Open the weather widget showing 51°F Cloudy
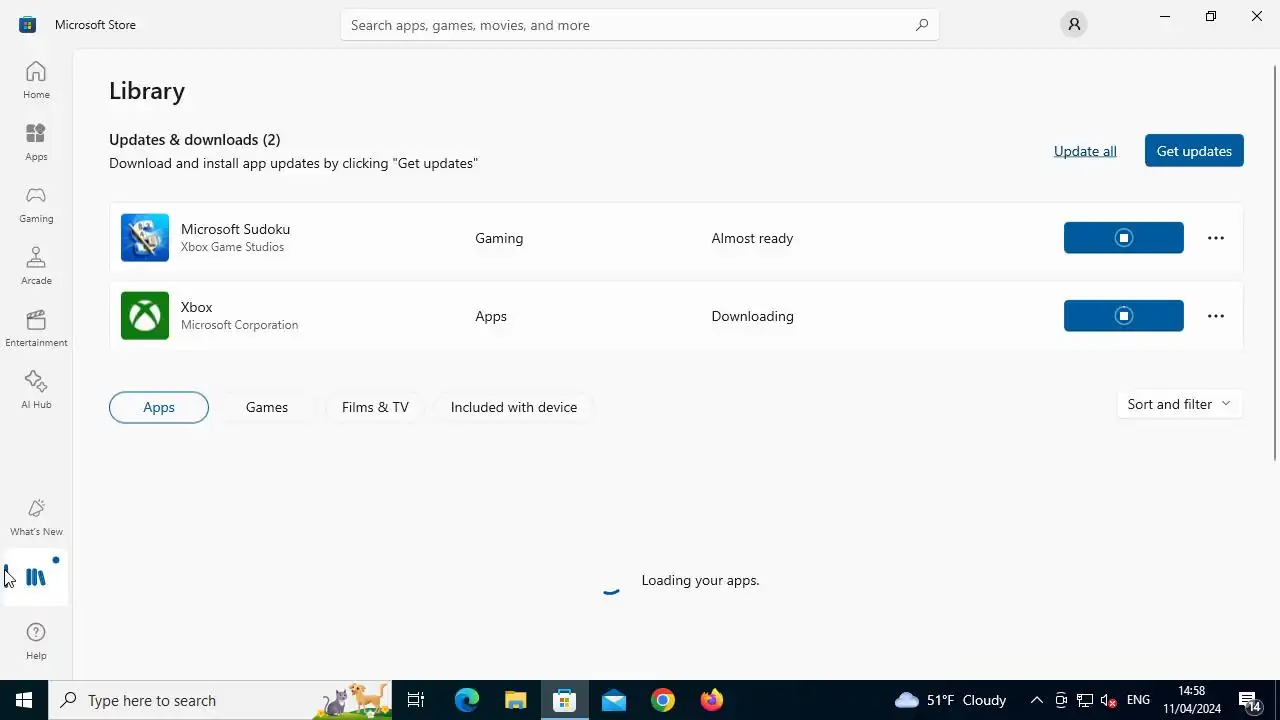 click(x=950, y=700)
